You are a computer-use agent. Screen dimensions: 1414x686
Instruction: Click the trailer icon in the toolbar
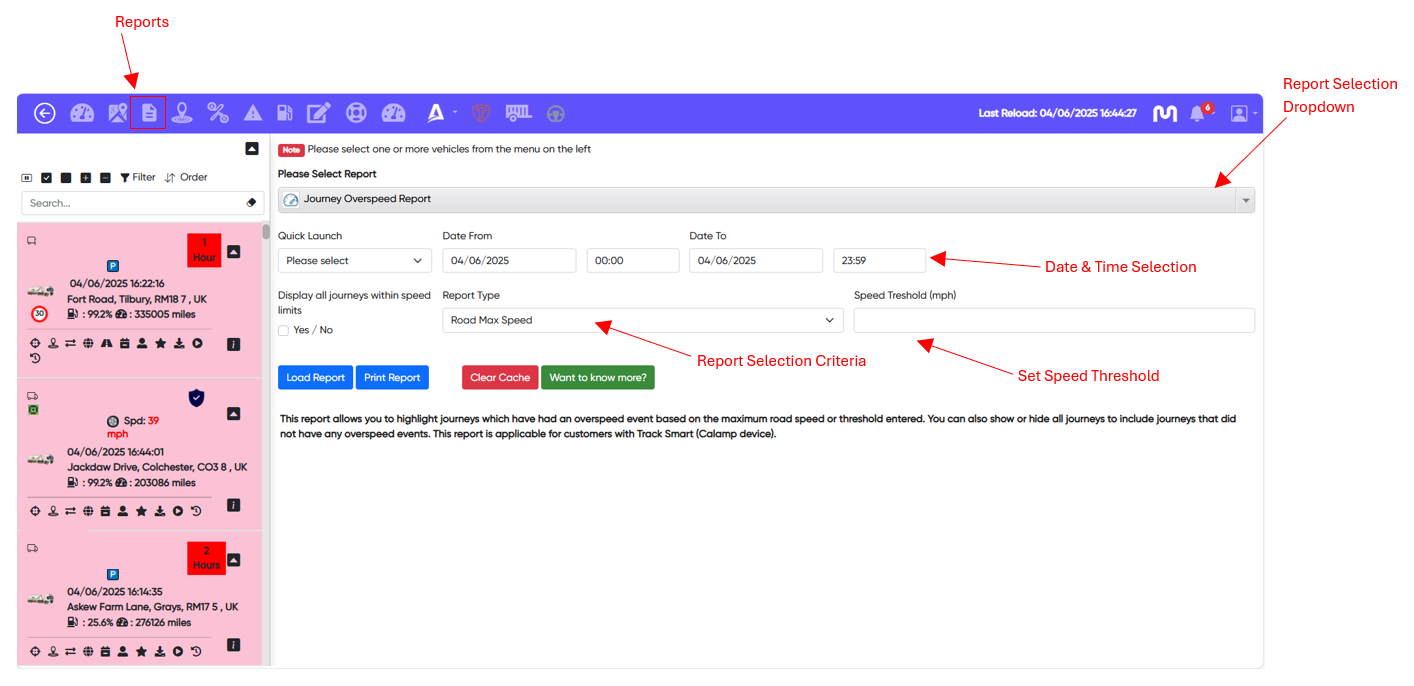[x=518, y=113]
